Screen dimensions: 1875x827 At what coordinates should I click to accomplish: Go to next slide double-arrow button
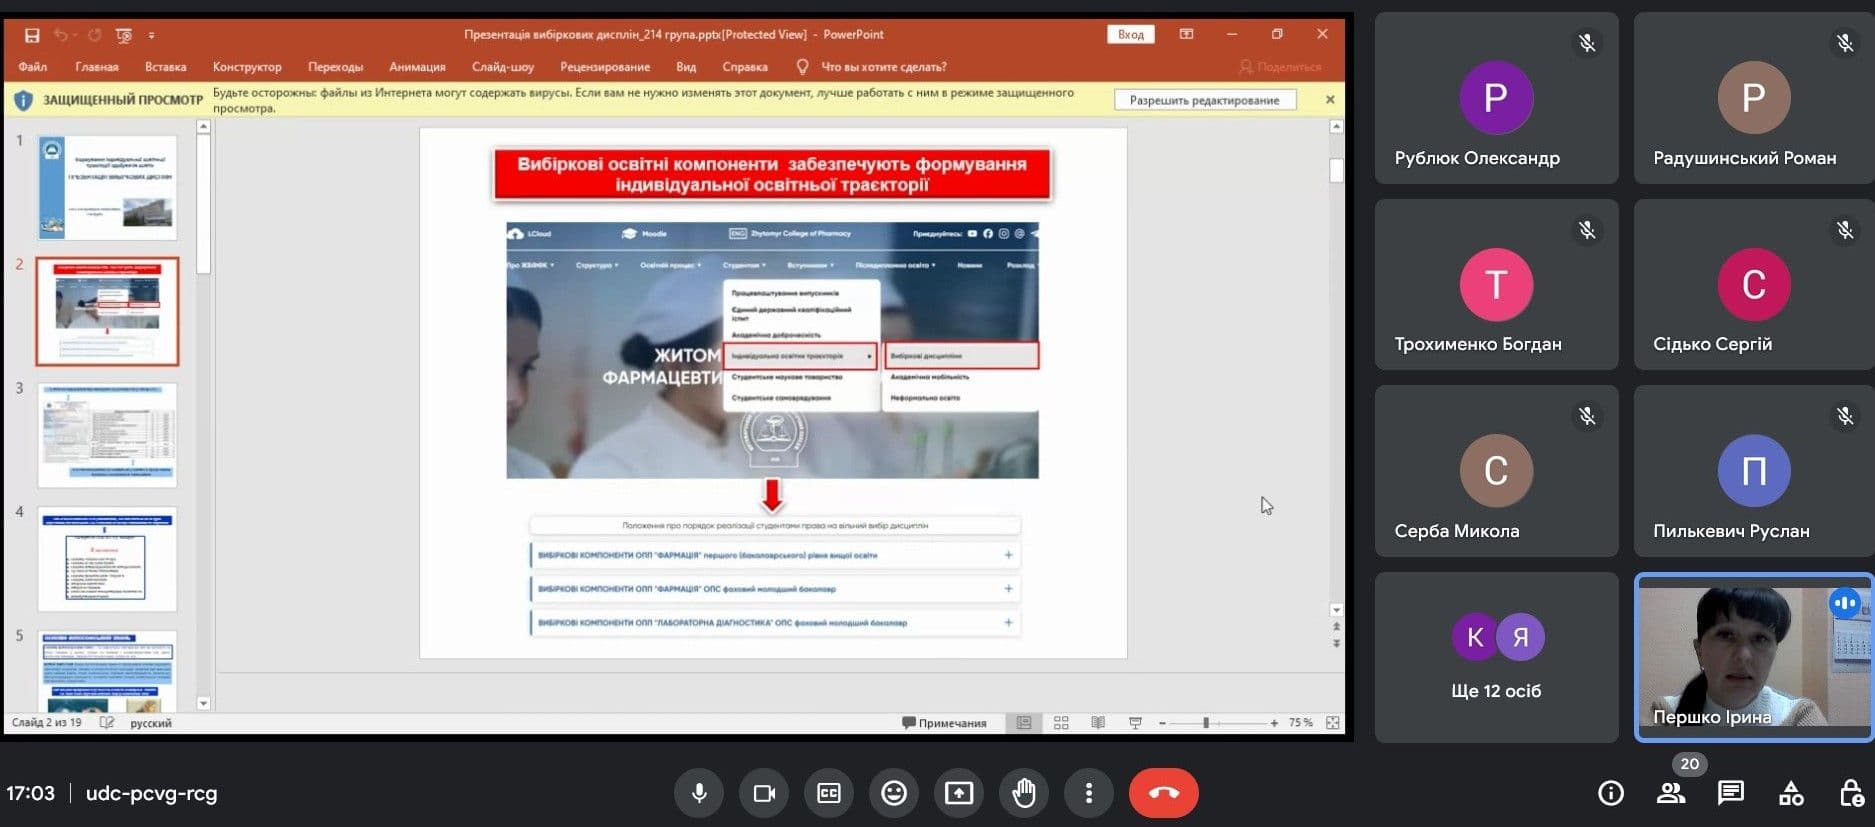1336,644
